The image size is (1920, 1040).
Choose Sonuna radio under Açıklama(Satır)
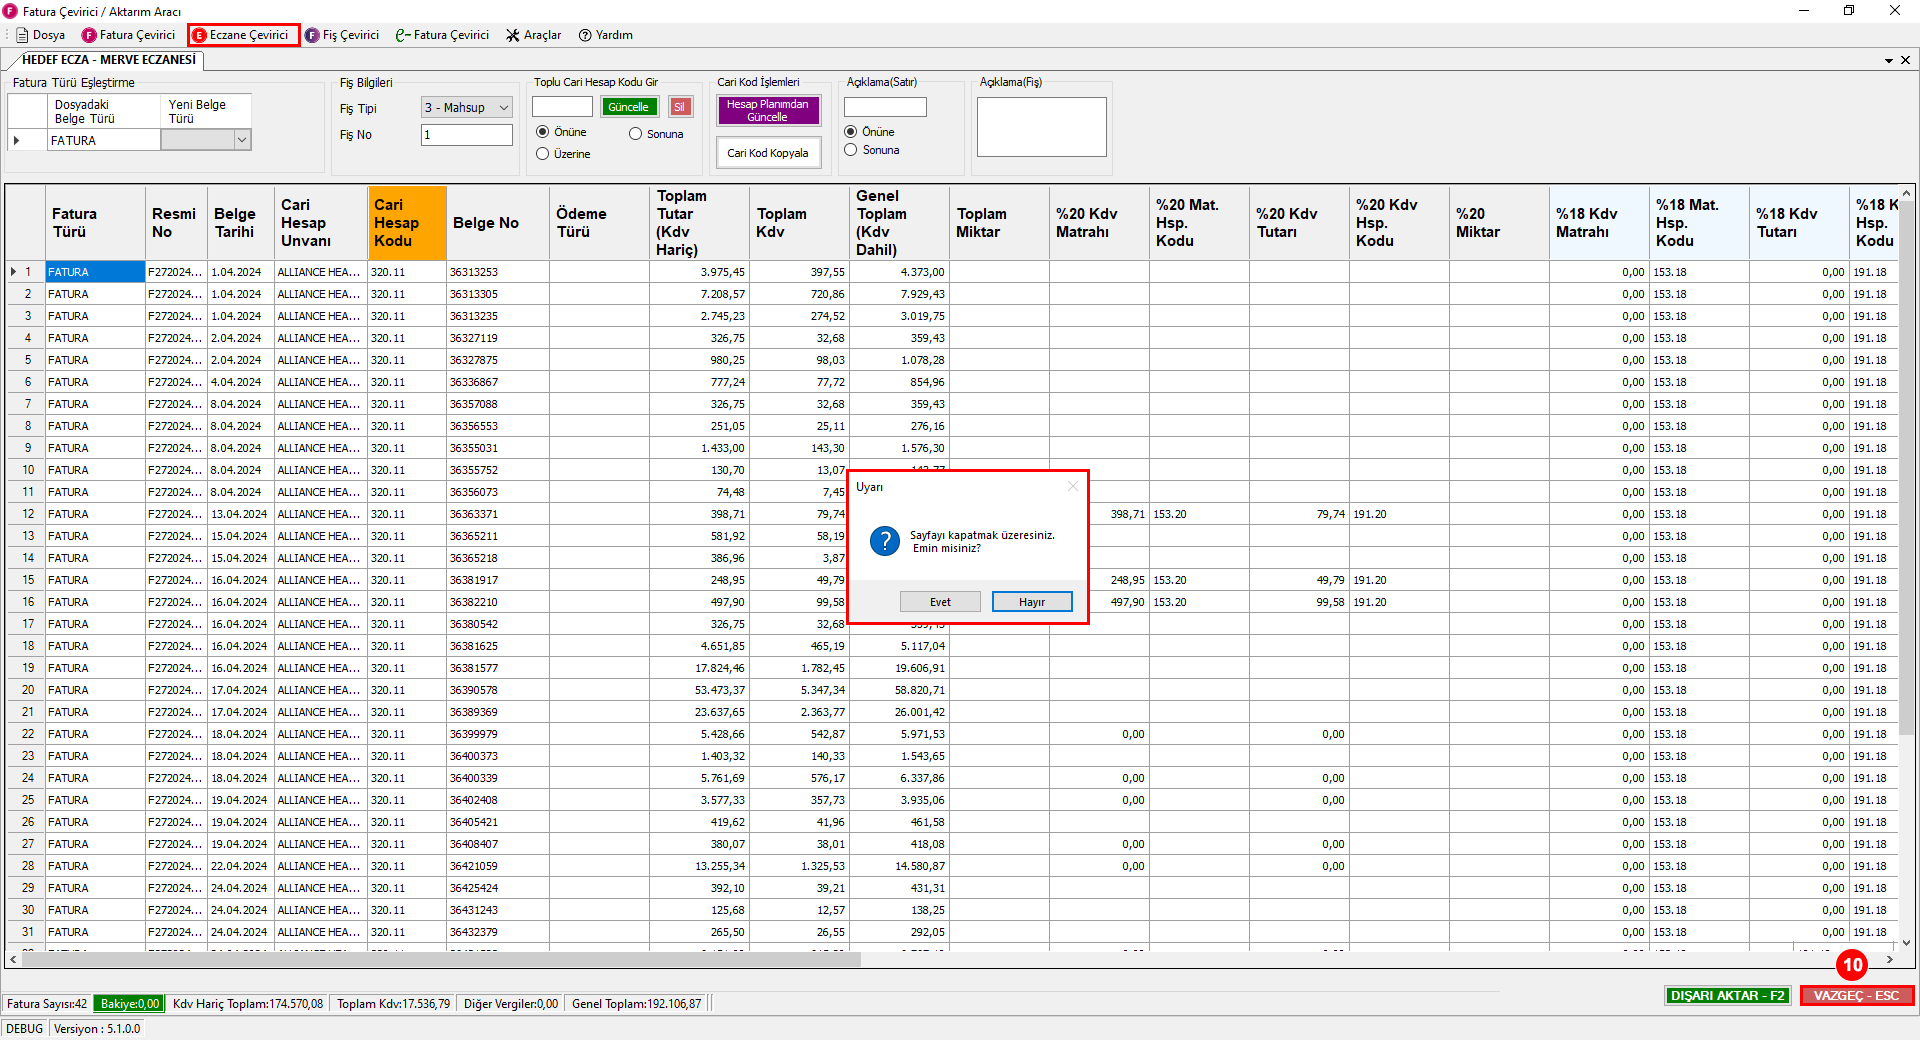tap(851, 150)
